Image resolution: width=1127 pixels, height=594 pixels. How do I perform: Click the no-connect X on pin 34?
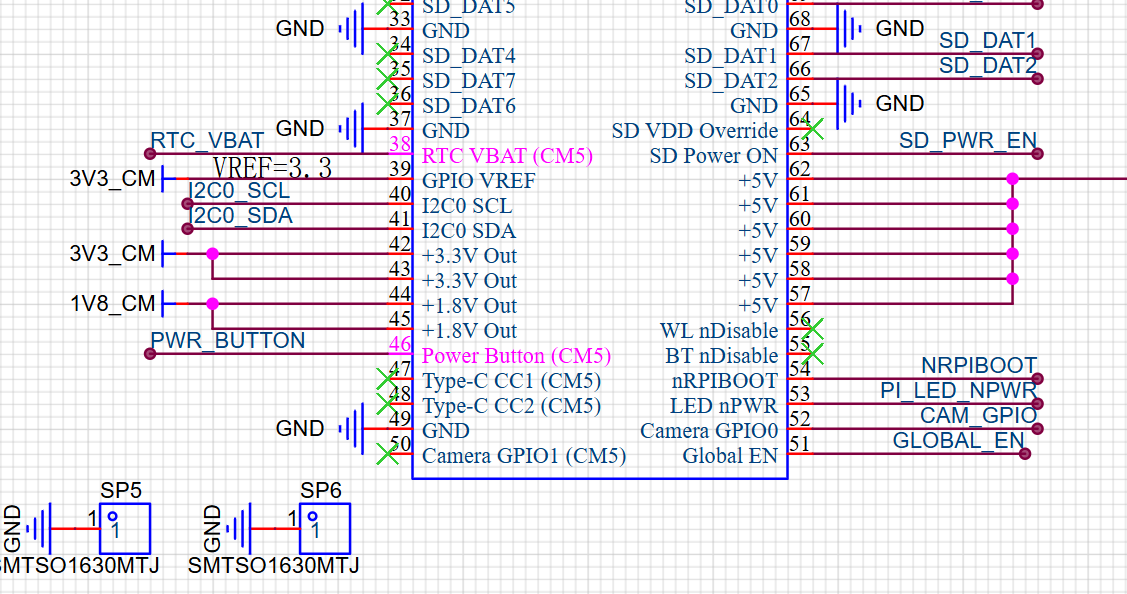coord(387,54)
